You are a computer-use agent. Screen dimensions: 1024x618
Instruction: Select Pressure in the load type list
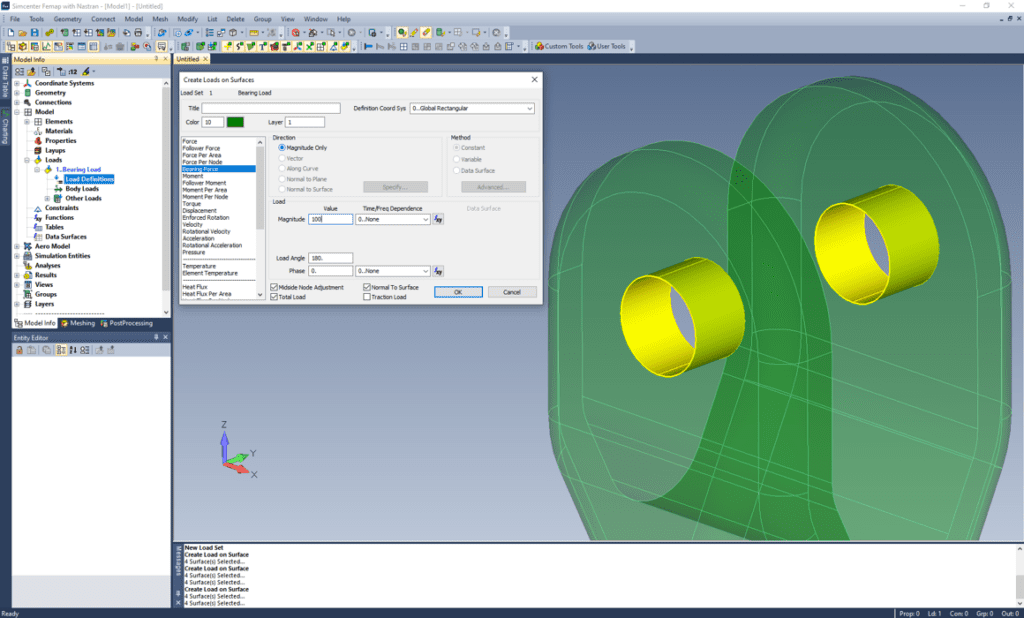click(195, 251)
